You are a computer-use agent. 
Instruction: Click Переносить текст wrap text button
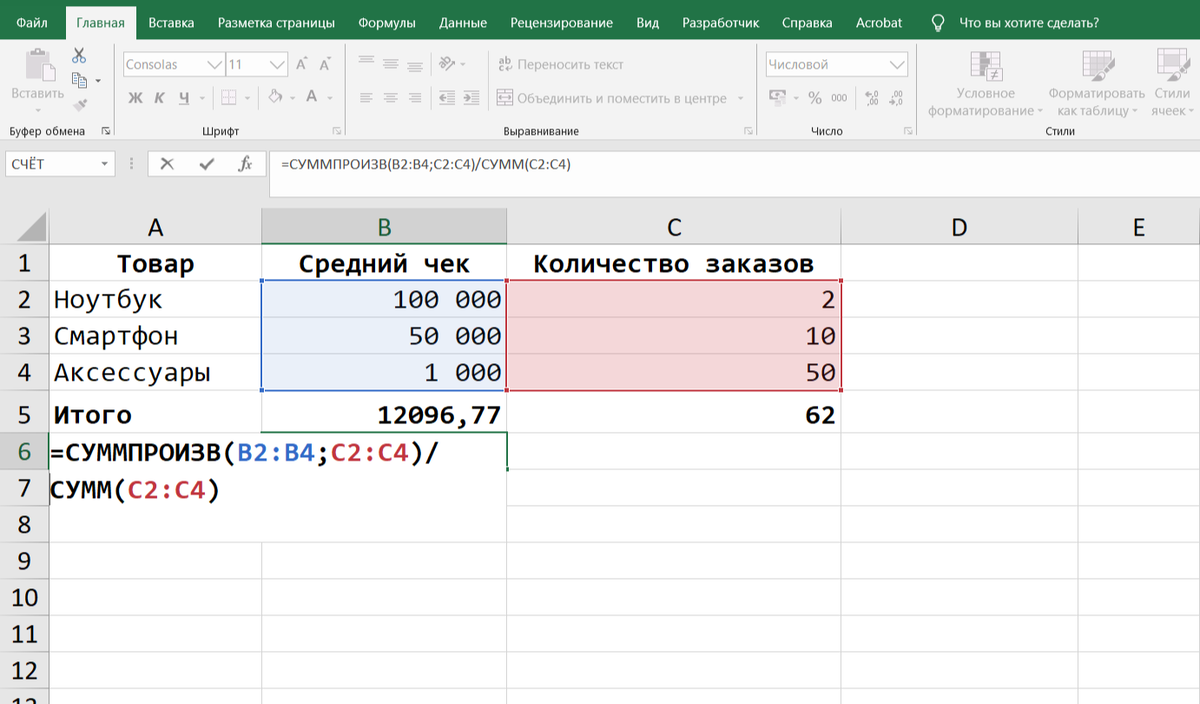point(560,64)
